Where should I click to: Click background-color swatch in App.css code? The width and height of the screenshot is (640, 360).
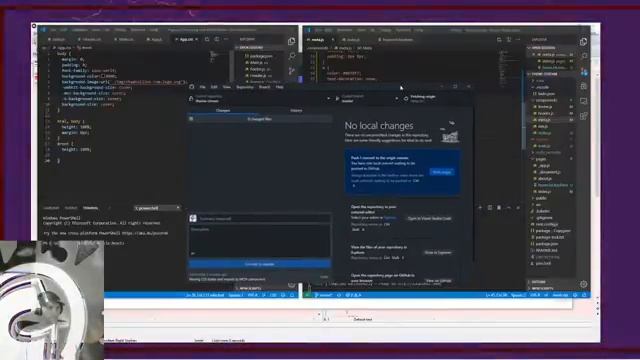point(103,76)
